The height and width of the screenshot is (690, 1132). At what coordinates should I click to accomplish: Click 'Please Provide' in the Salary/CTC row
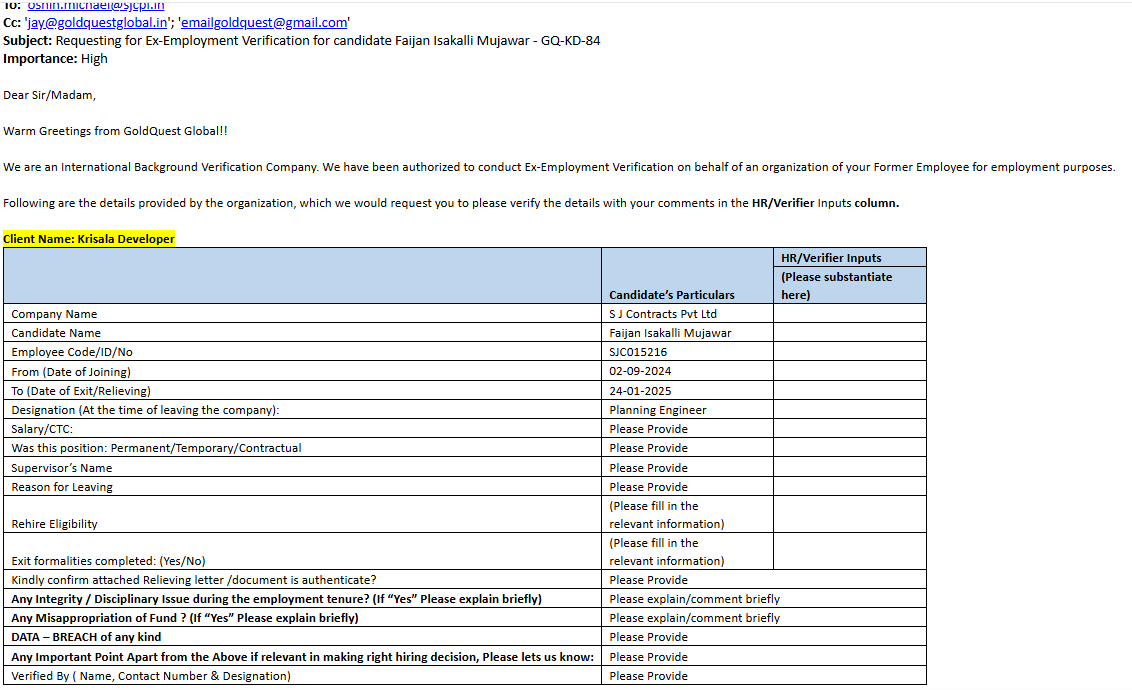pyautogui.click(x=648, y=429)
